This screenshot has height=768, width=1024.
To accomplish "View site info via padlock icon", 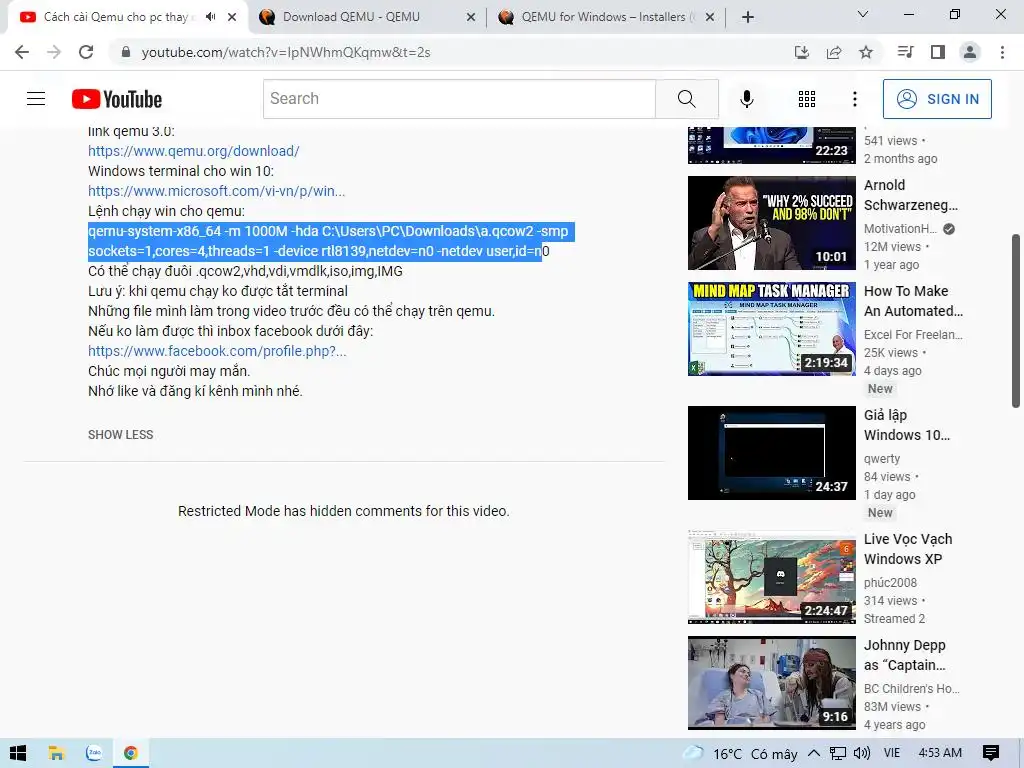I will click(x=126, y=52).
